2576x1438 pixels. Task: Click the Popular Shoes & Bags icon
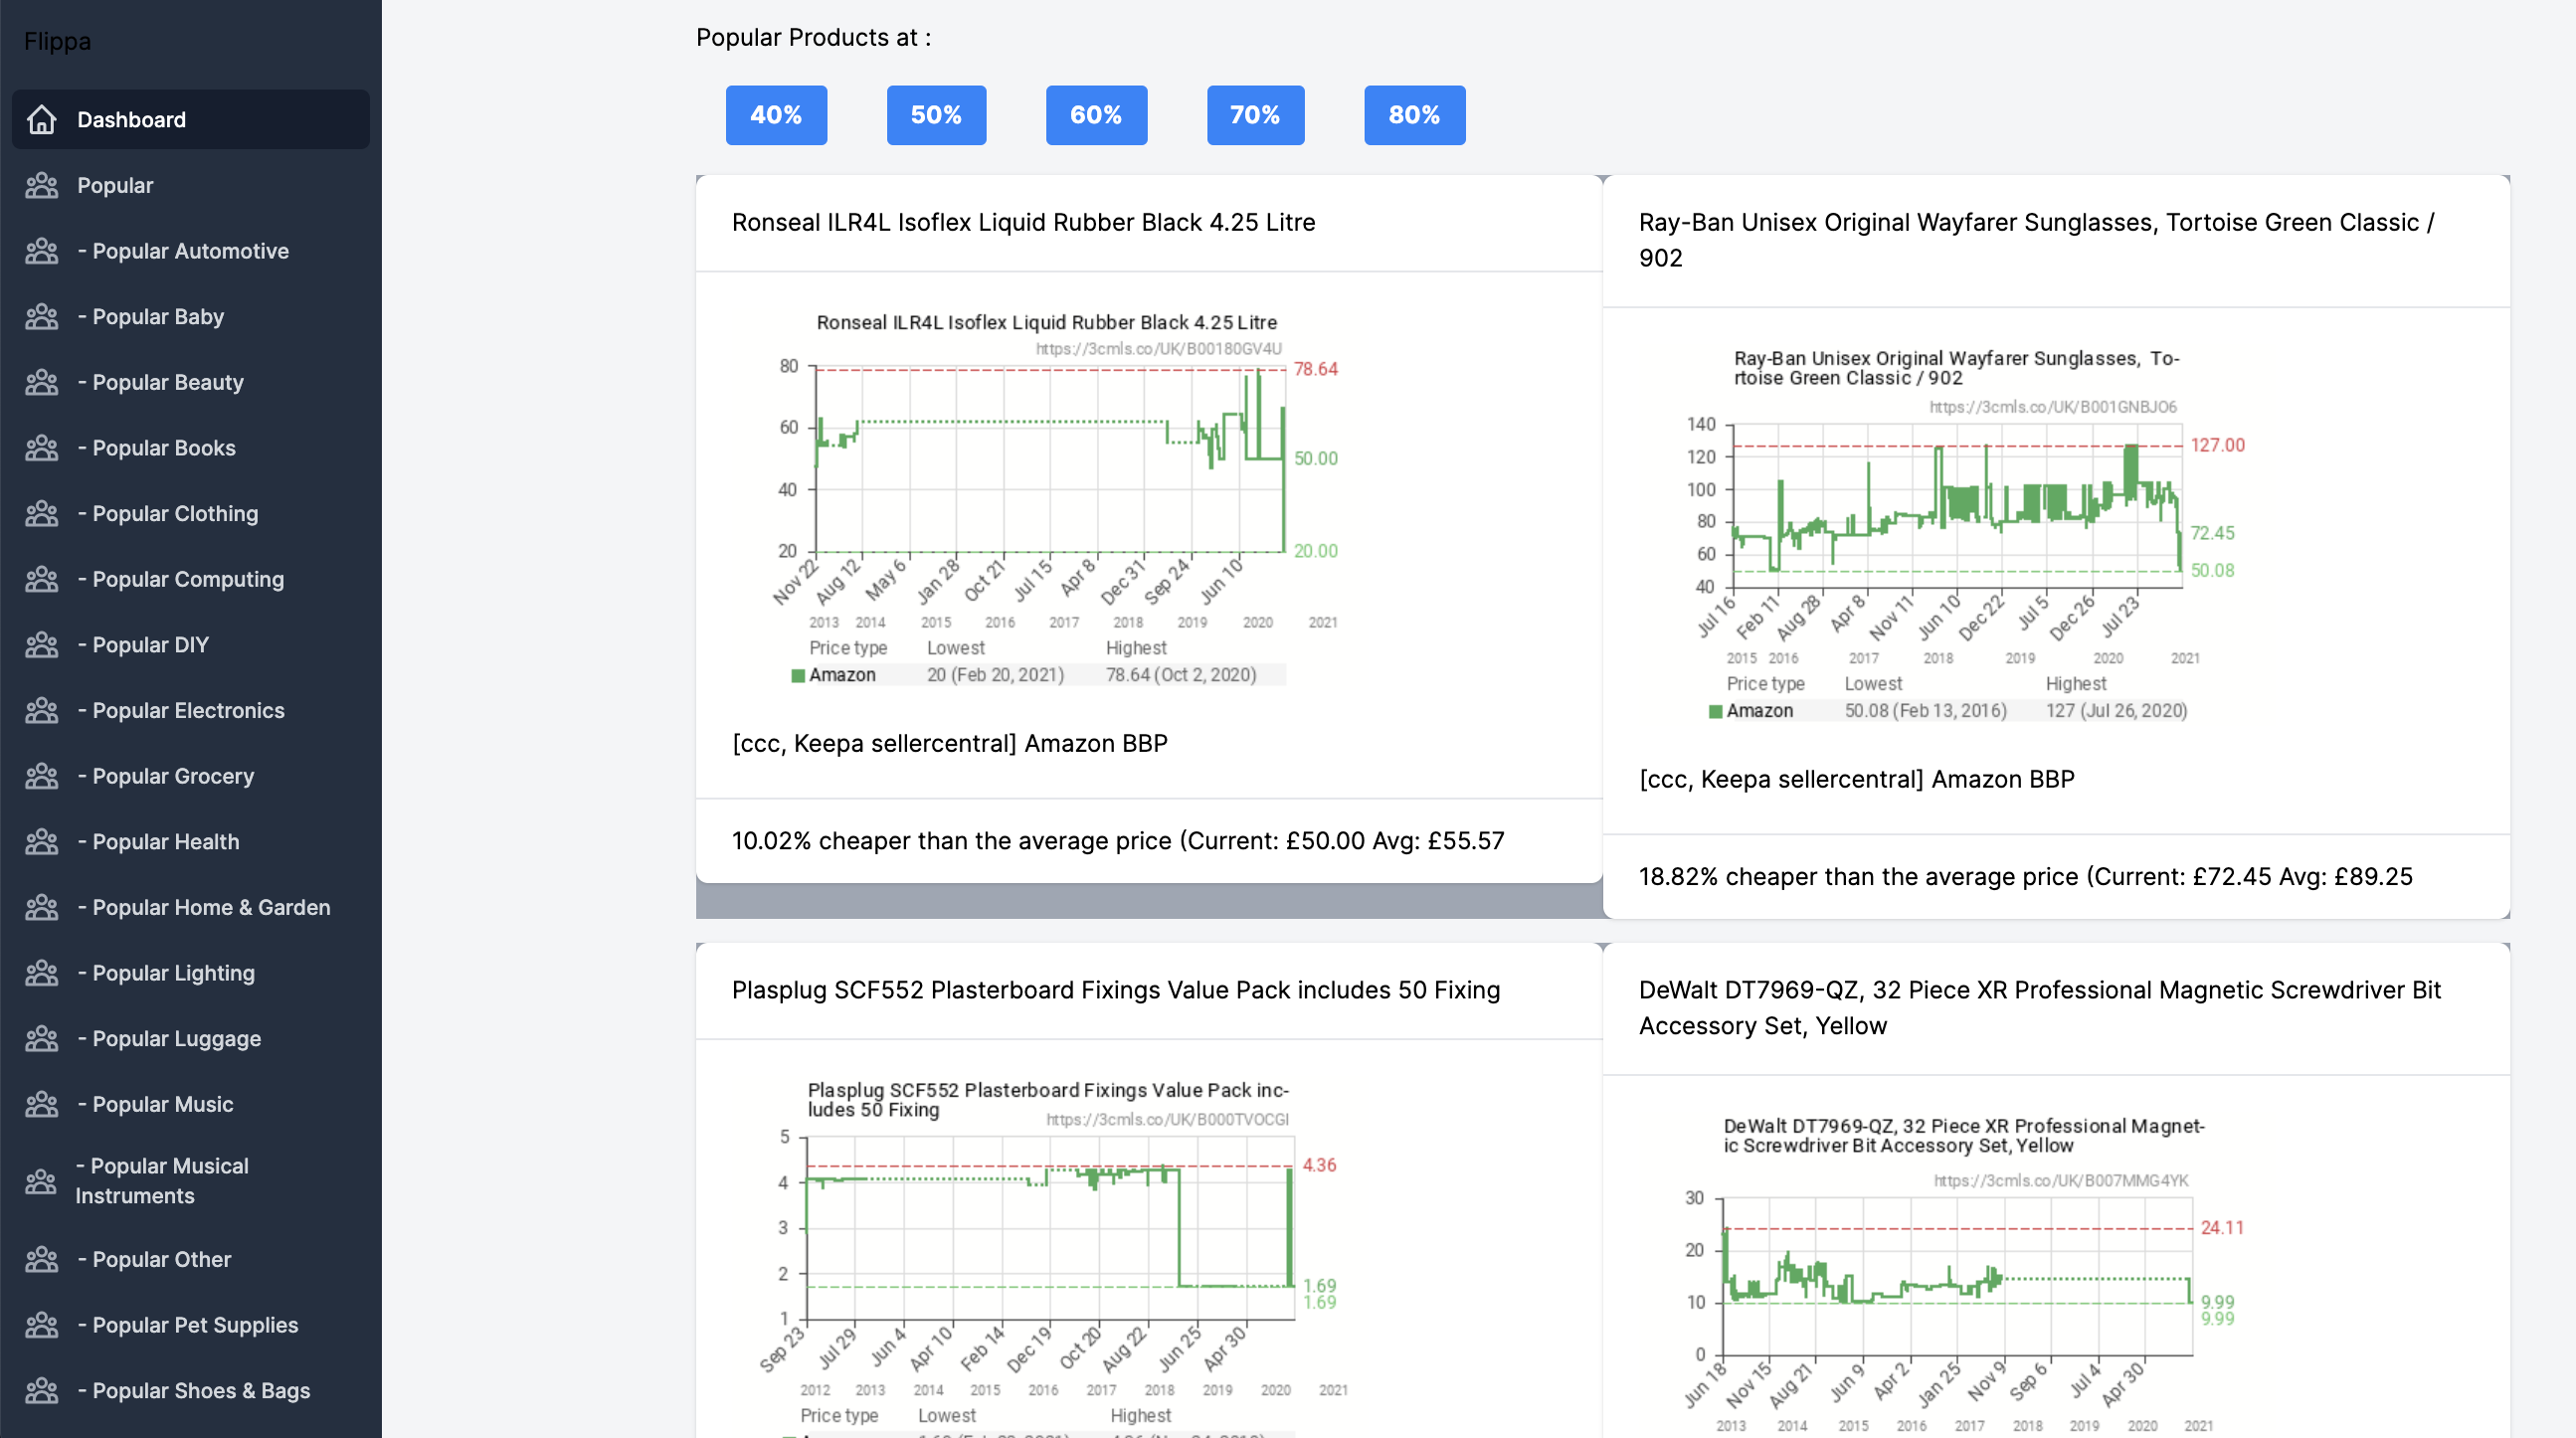(x=41, y=1390)
